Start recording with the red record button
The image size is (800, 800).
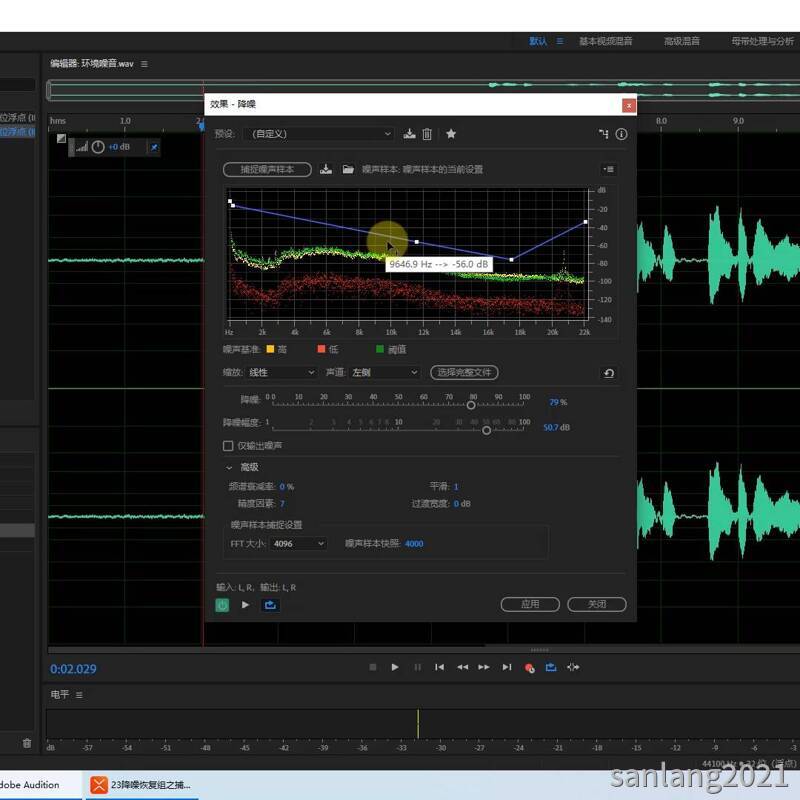[x=530, y=668]
